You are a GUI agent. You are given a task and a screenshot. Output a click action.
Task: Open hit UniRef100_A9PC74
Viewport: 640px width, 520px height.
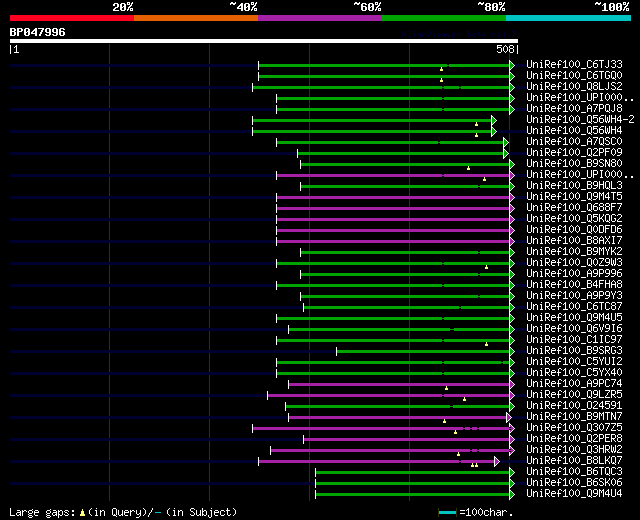coord(574,384)
